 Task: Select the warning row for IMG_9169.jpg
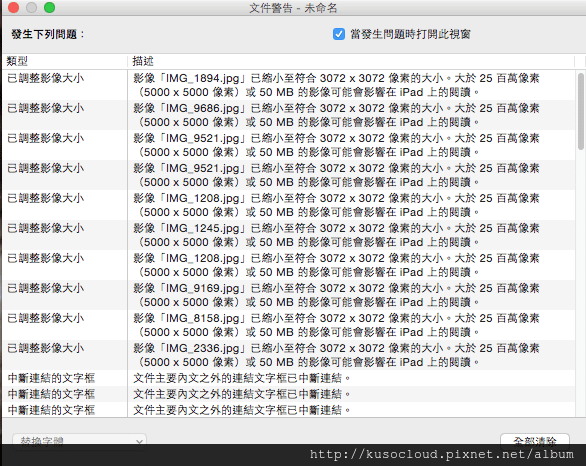pyautogui.click(x=289, y=295)
